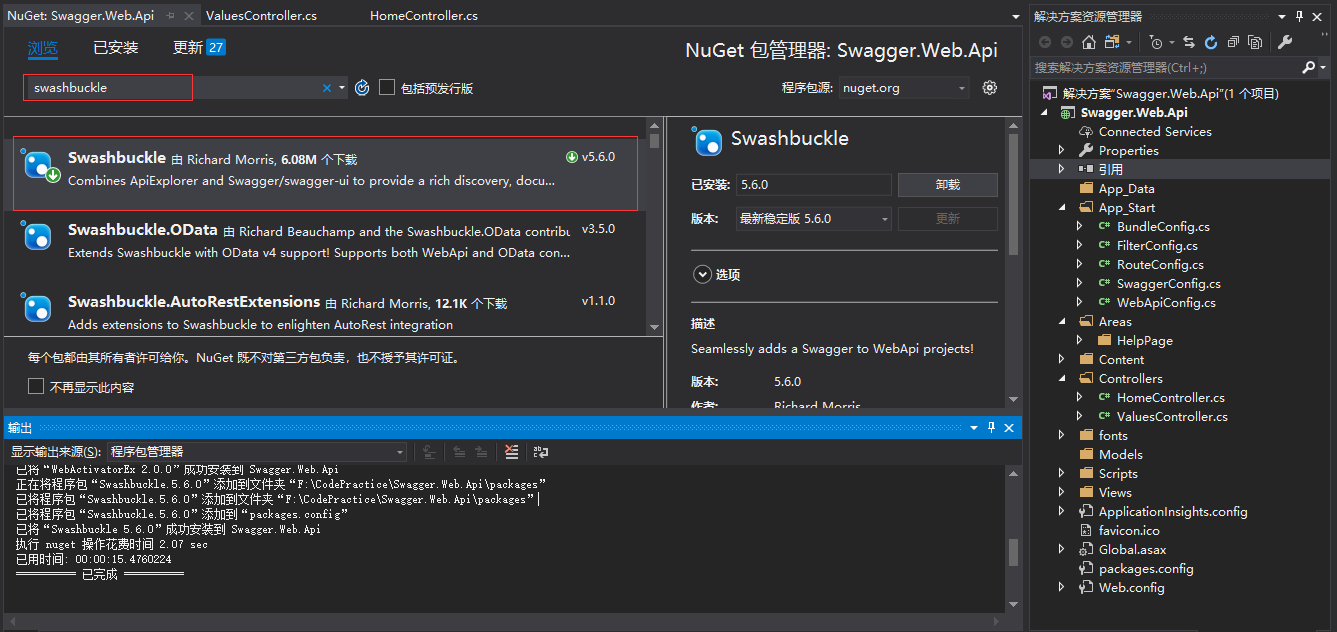Click the search magnifier in Solution Explorer
The height and width of the screenshot is (632, 1337).
click(x=1309, y=67)
